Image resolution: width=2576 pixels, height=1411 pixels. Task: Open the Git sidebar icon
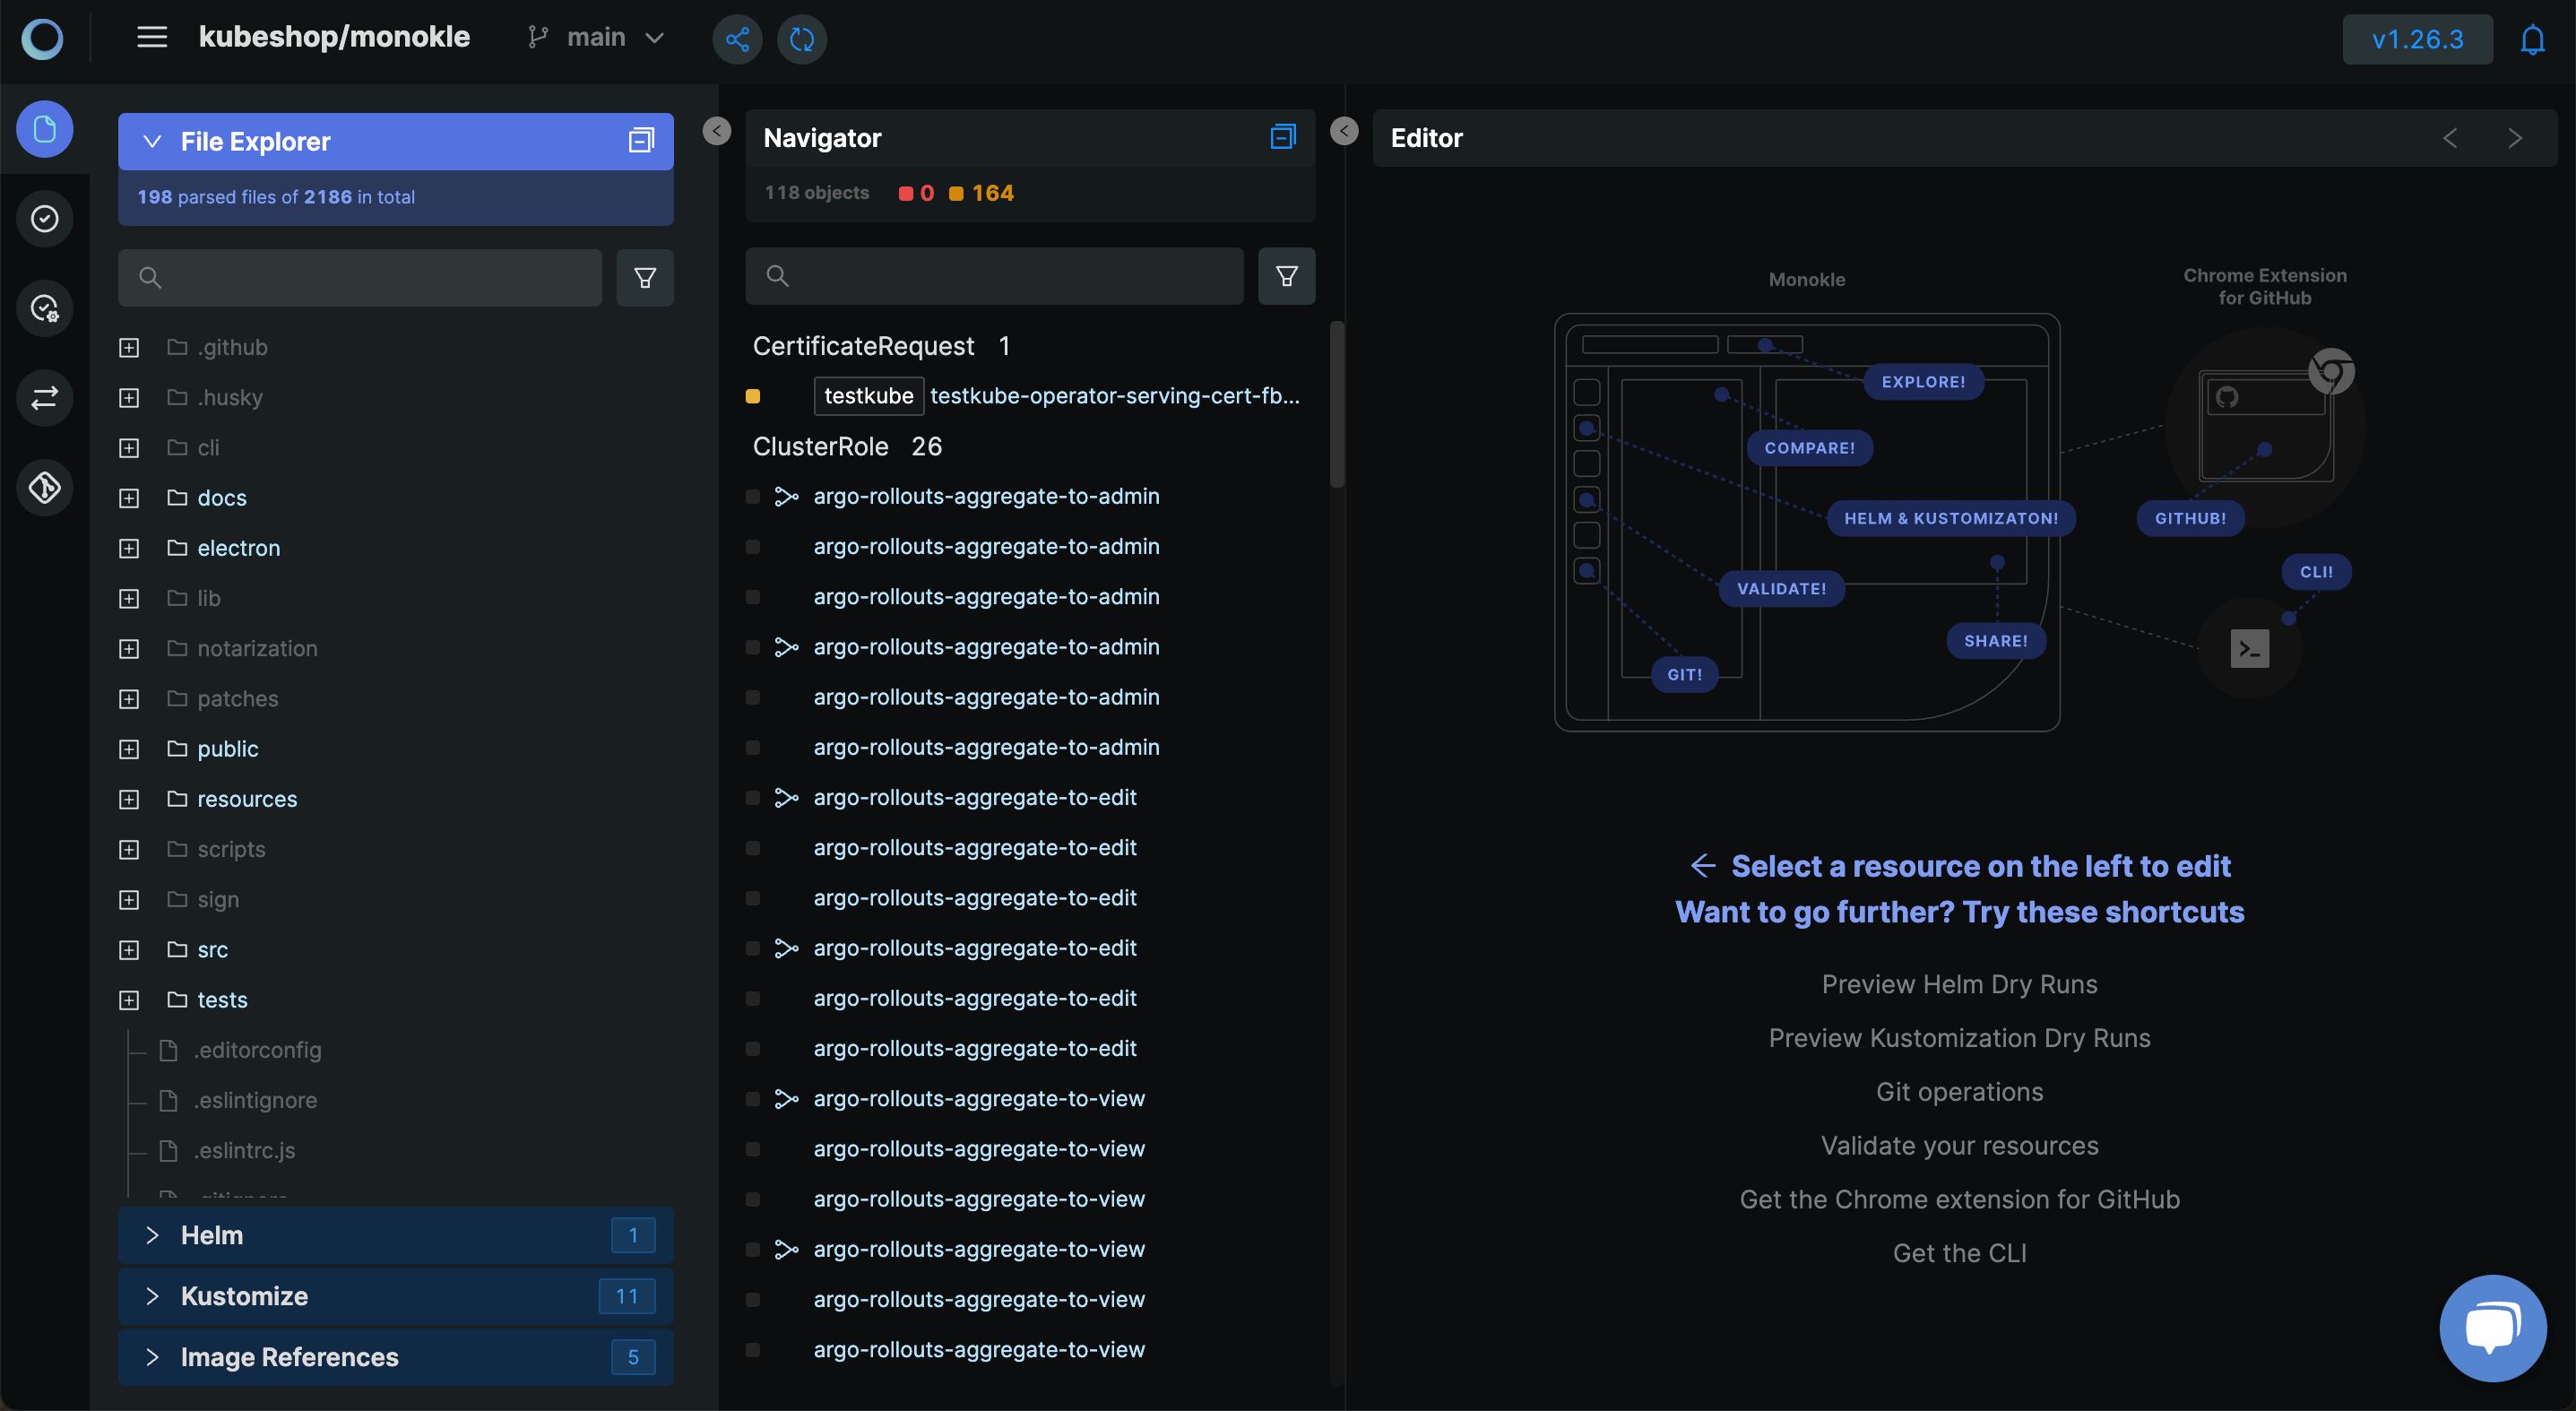point(45,487)
